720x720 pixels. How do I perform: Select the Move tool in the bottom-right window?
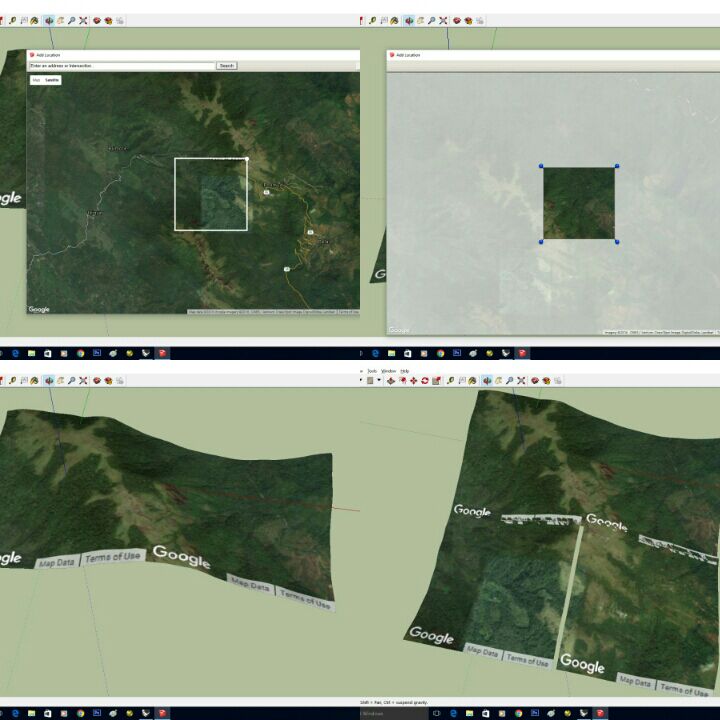pyautogui.click(x=413, y=381)
